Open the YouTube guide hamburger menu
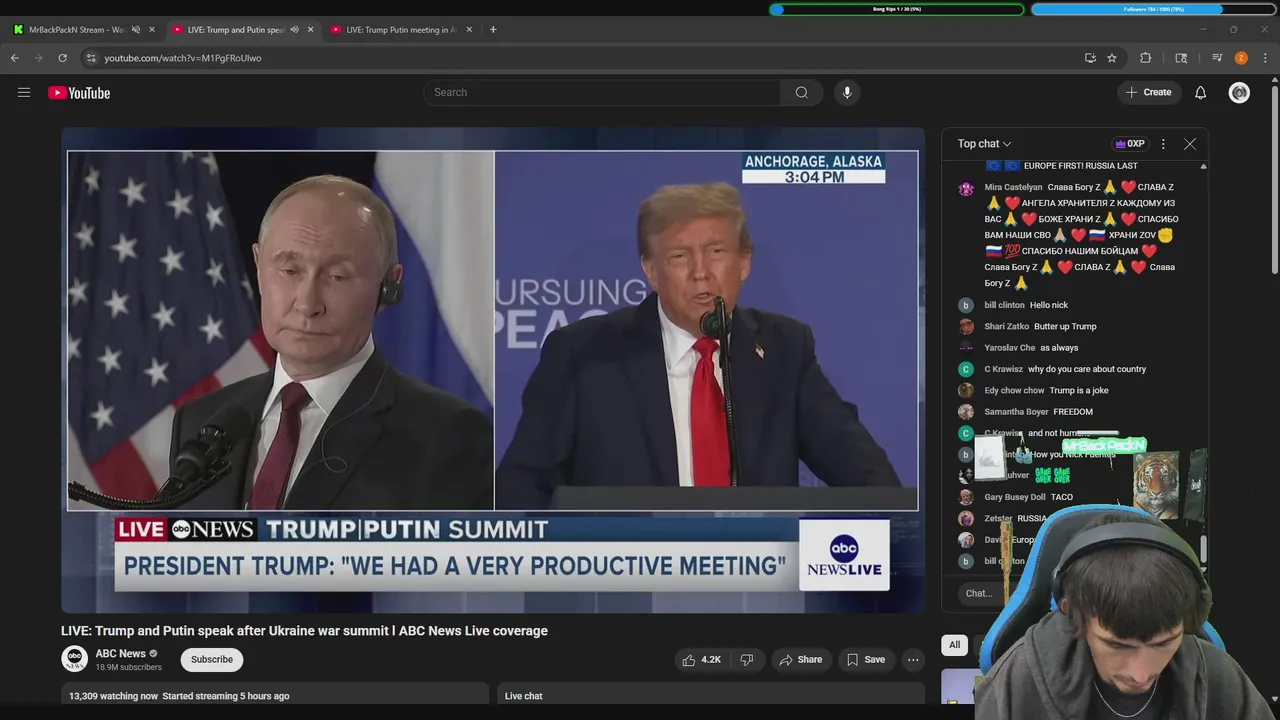 [x=24, y=92]
